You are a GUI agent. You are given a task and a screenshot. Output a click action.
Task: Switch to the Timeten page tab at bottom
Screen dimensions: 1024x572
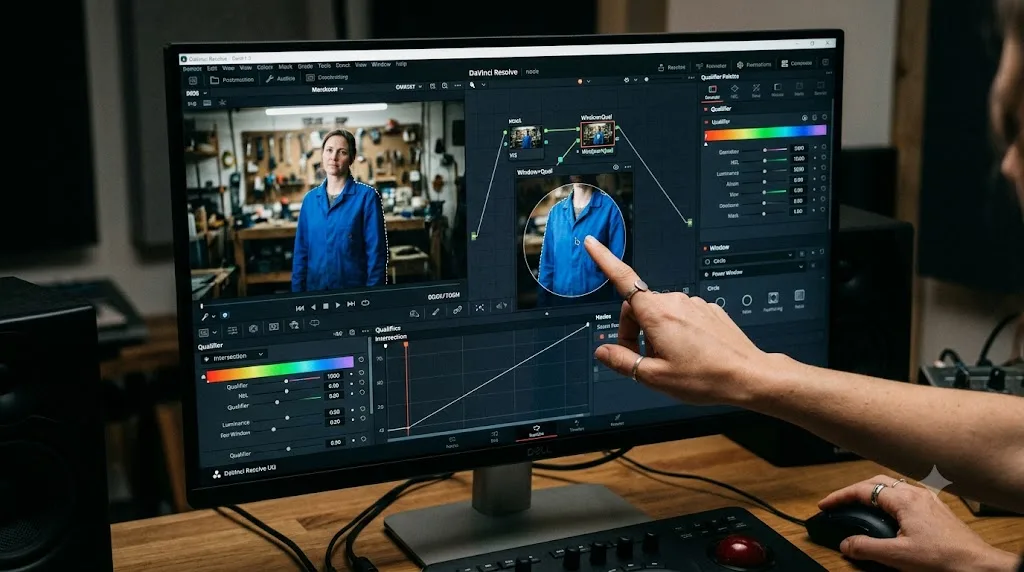click(x=577, y=426)
